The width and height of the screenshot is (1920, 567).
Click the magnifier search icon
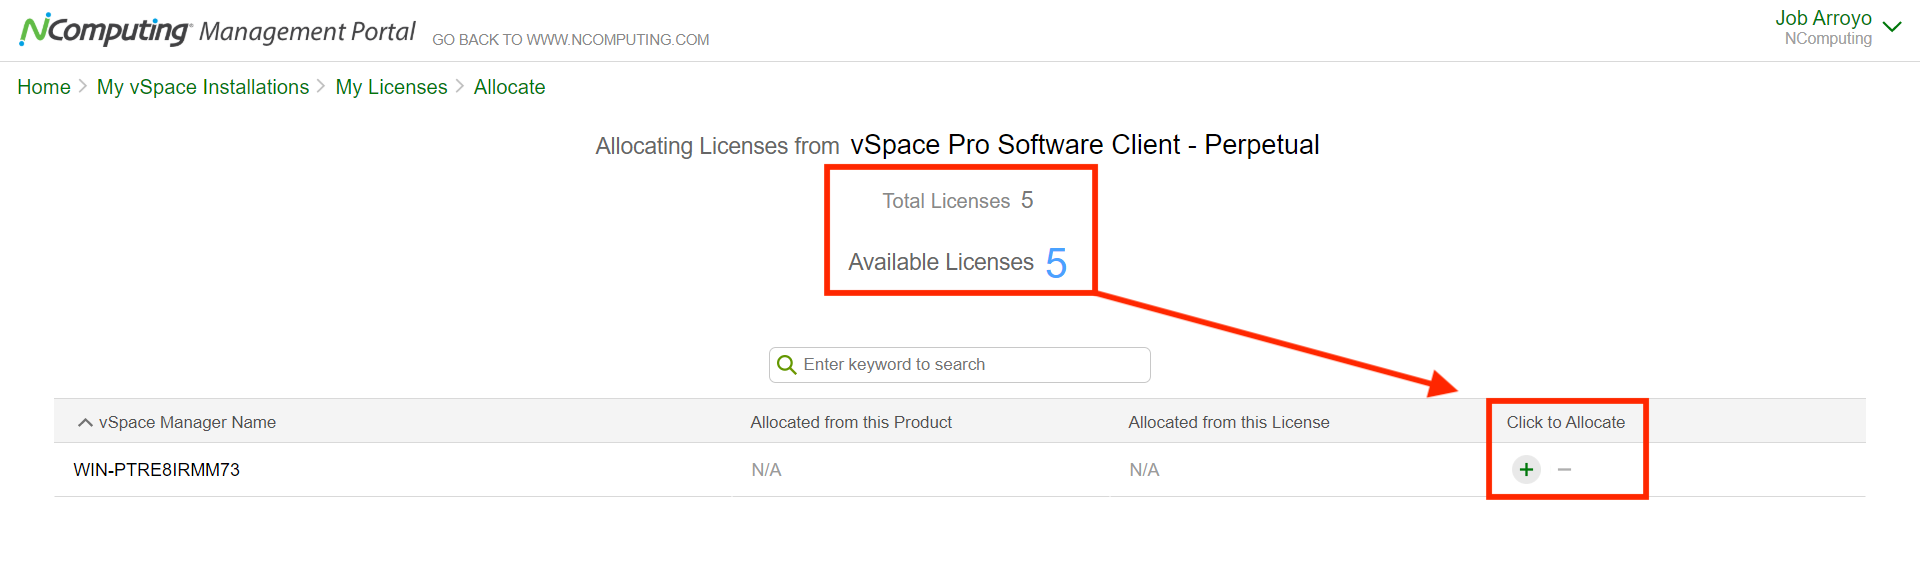click(x=787, y=365)
